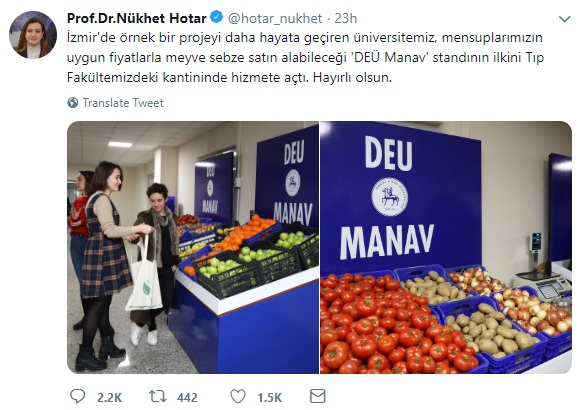Open Nükhet Hotar's profile avatar
Screen dimensions: 579x410
pyautogui.click(x=33, y=35)
